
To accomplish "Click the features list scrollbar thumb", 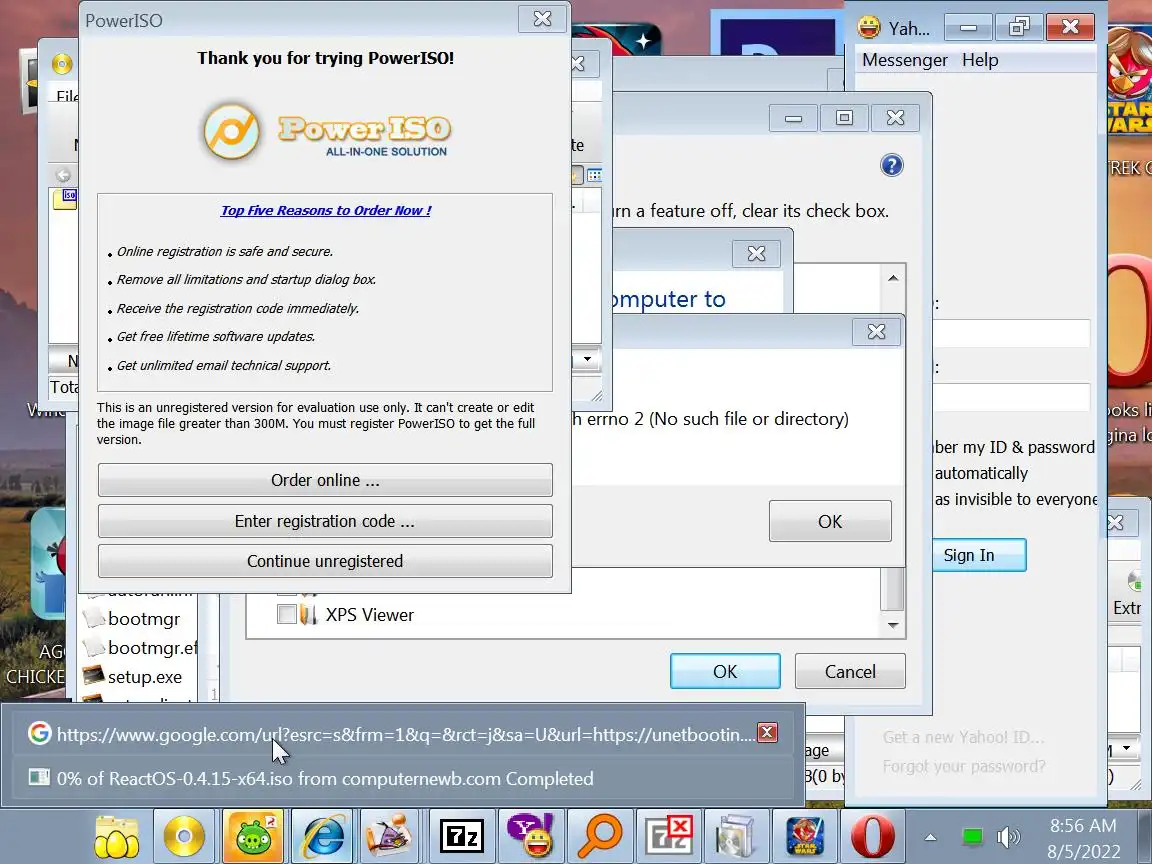I will pyautogui.click(x=893, y=589).
